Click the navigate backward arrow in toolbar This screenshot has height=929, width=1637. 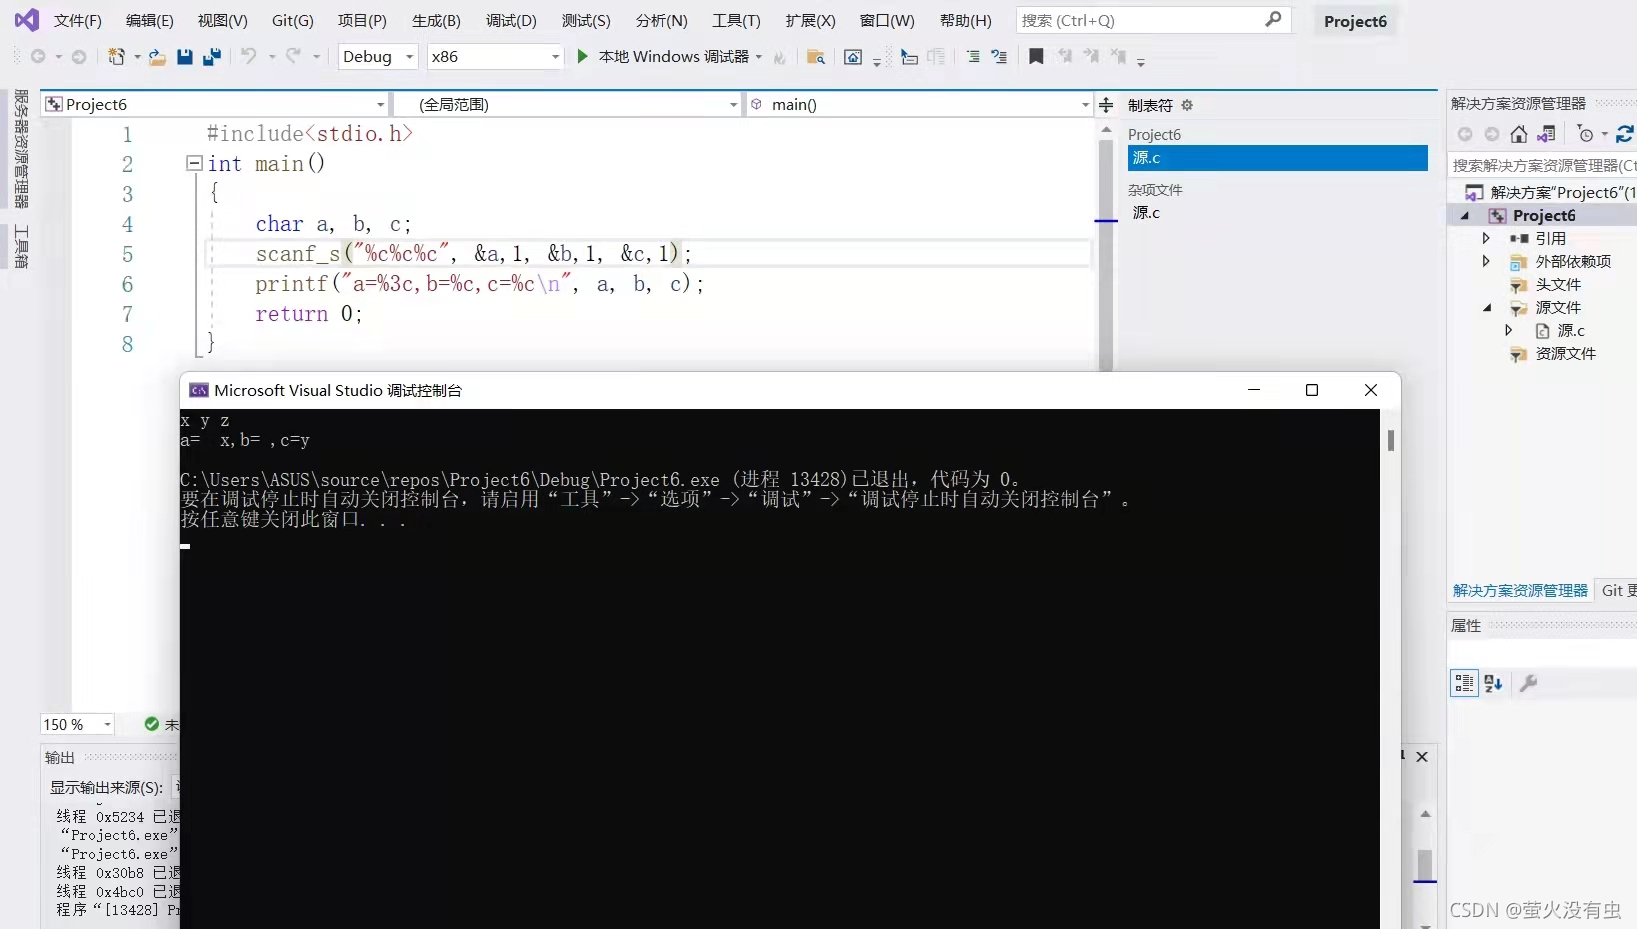coord(38,57)
